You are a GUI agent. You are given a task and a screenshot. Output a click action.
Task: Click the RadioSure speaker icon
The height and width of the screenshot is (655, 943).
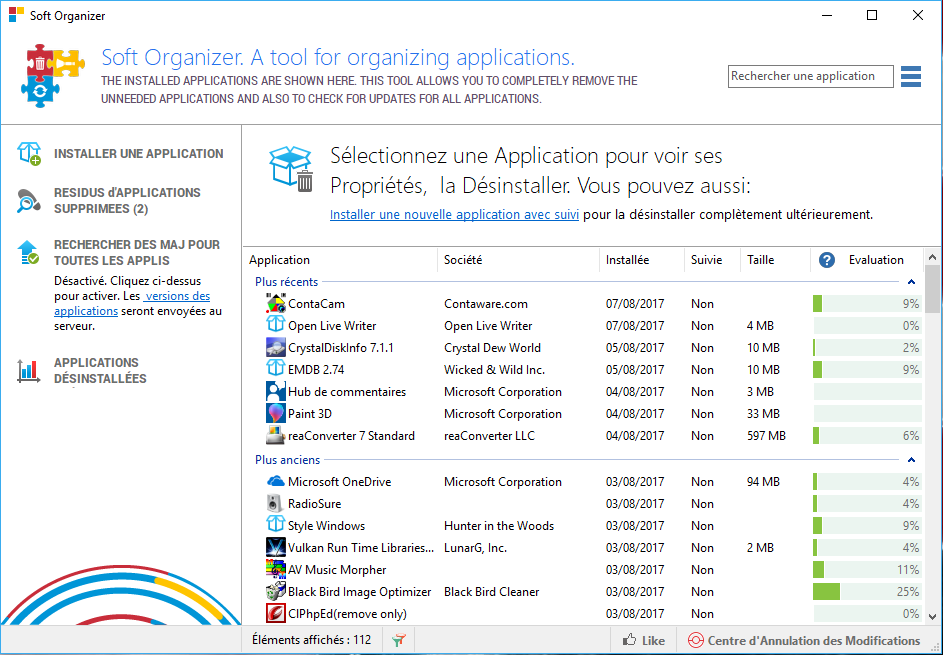coord(274,503)
